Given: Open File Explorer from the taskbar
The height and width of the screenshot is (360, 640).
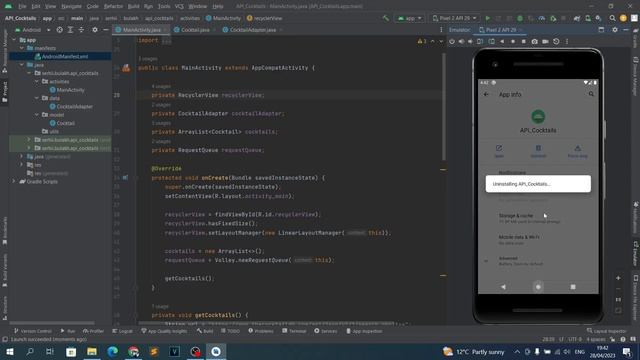Looking at the screenshot, I should coord(92,351).
